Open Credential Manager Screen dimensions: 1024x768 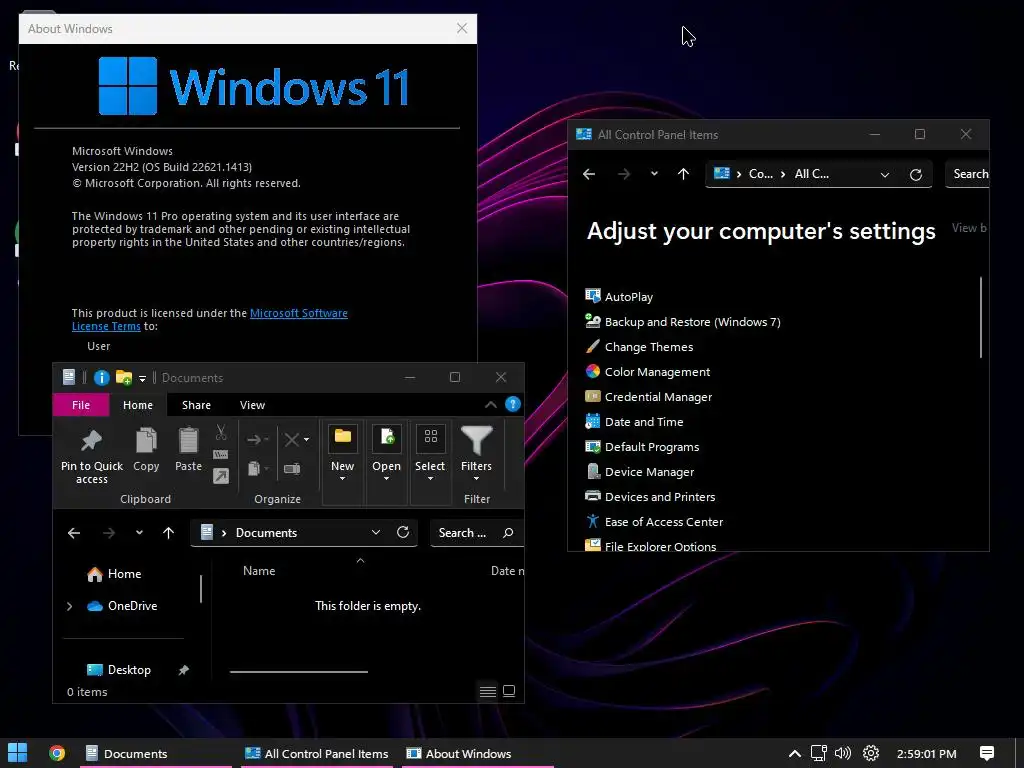point(658,396)
